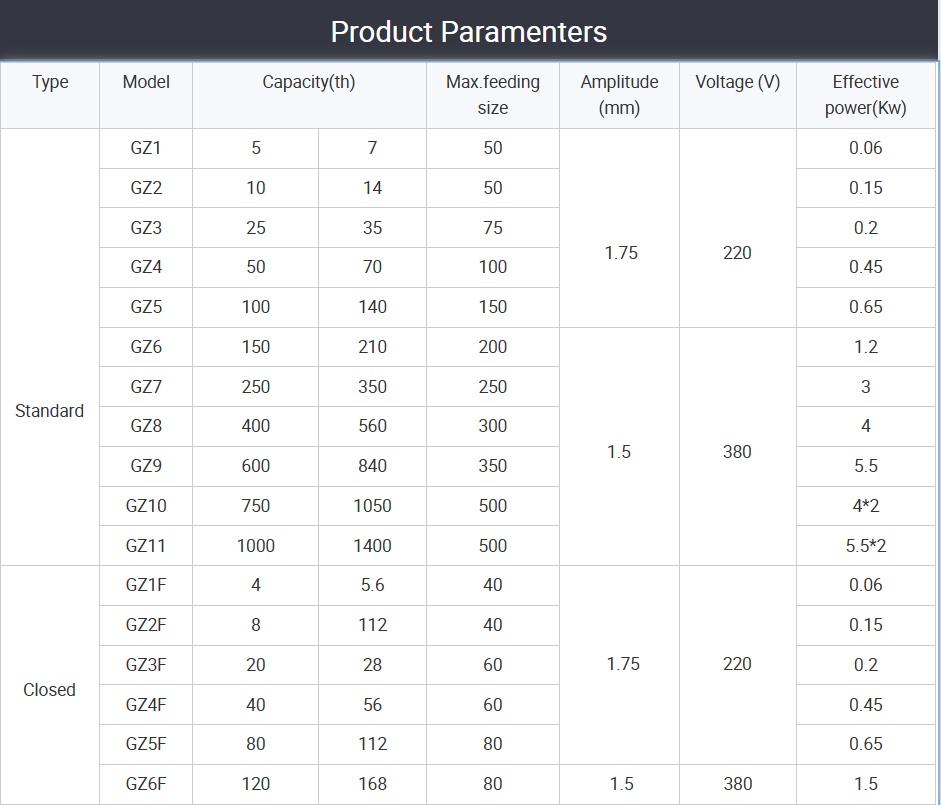This screenshot has height=805, width=941.
Task: Click the GZ8 model cell
Action: point(146,426)
